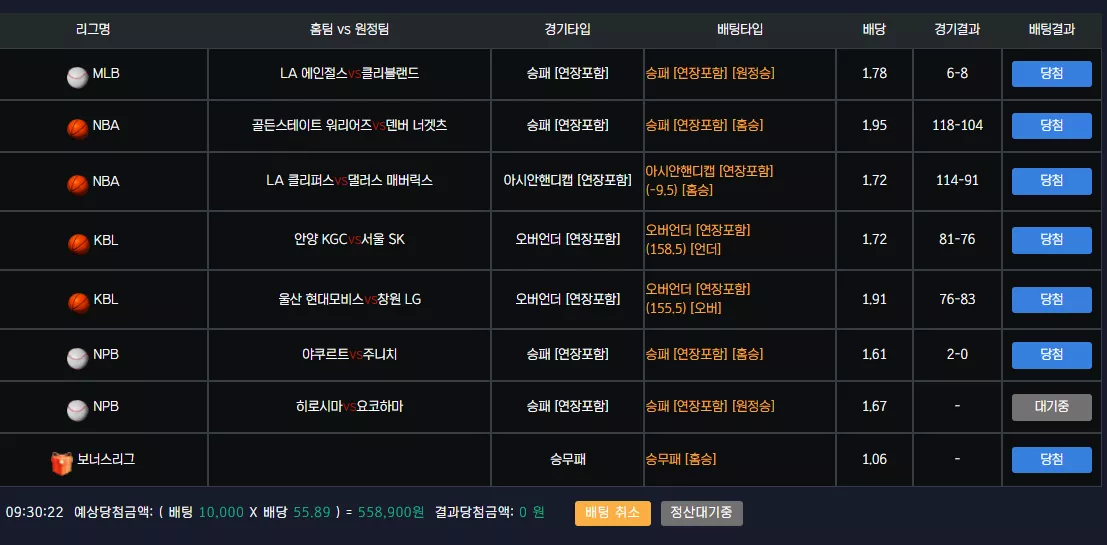Image resolution: width=1107 pixels, height=545 pixels.
Task: Click the 리그명 column header
Action: point(93,30)
